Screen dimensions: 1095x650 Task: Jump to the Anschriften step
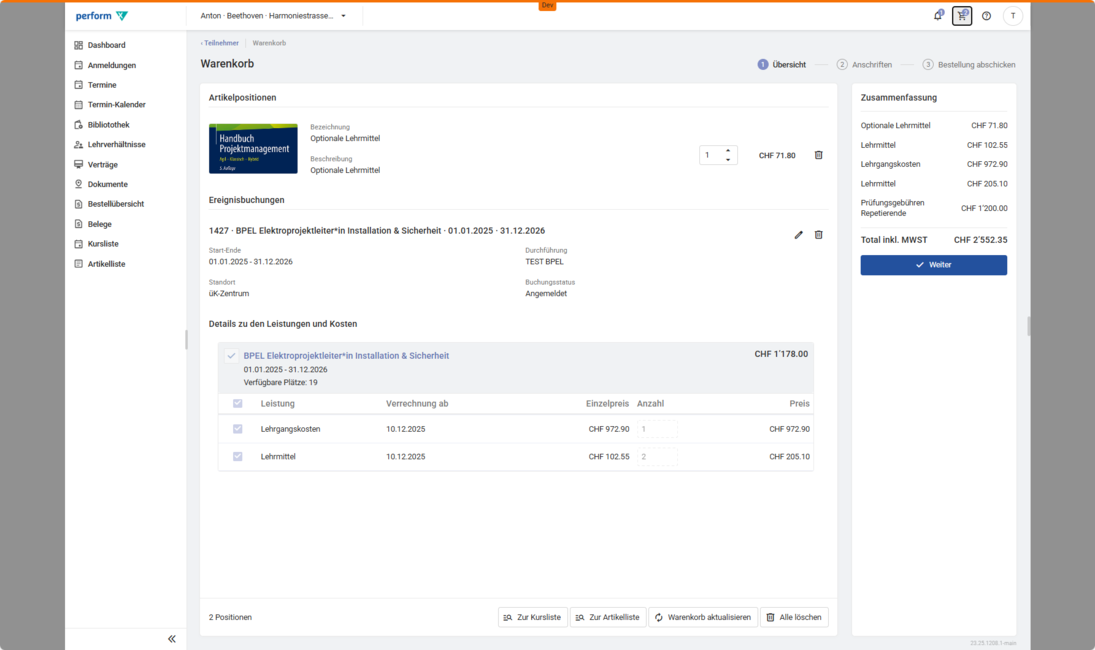click(864, 64)
